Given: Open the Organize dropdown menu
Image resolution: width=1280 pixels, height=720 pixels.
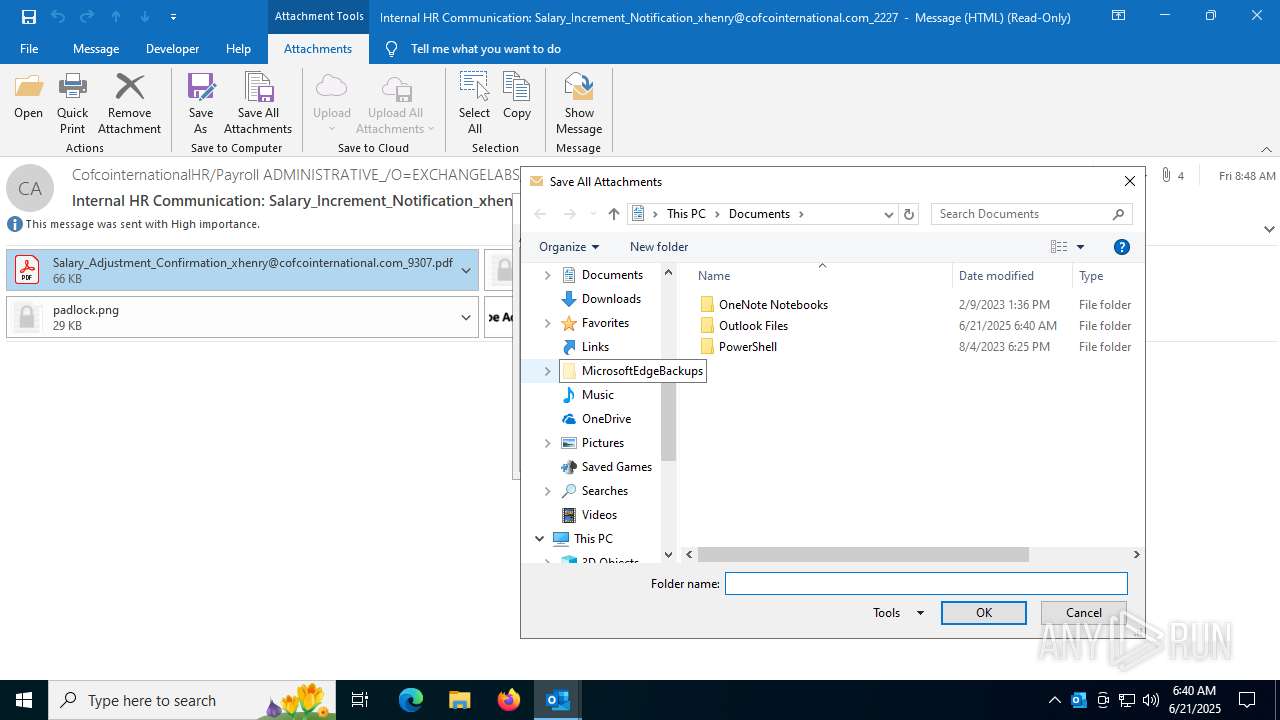Looking at the screenshot, I should (x=569, y=247).
